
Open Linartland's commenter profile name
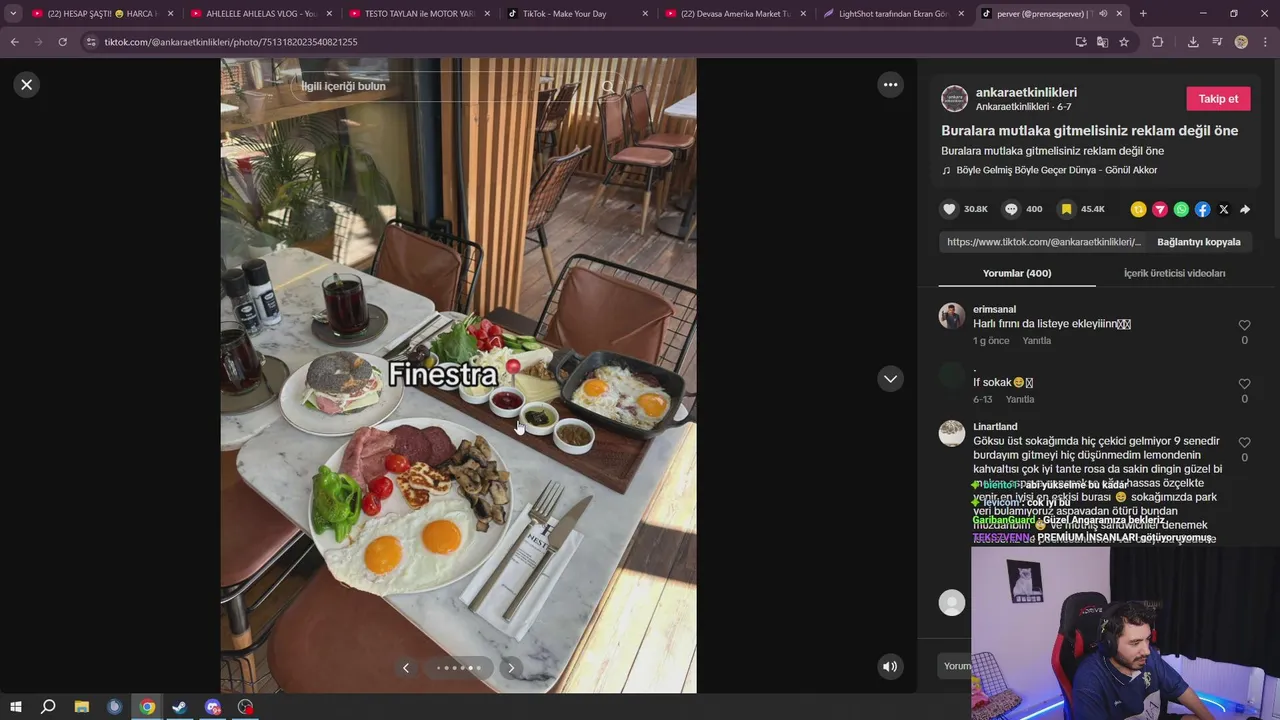(995, 427)
